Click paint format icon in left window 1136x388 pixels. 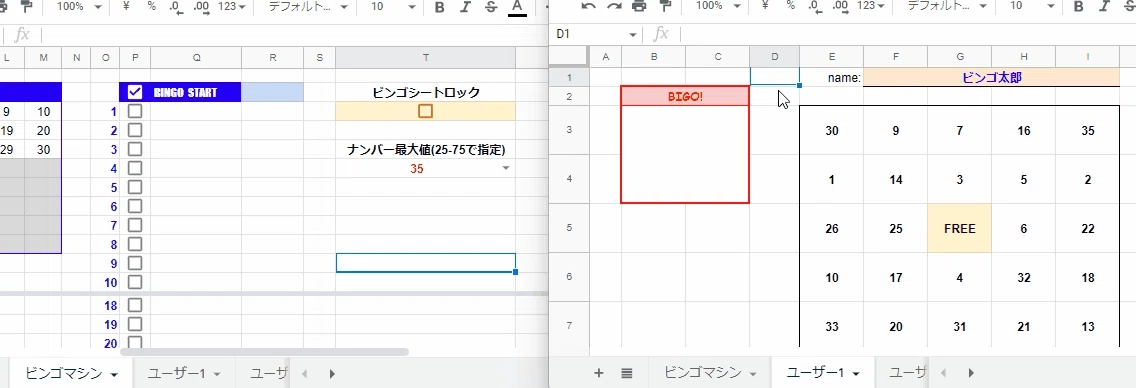[28, 7]
